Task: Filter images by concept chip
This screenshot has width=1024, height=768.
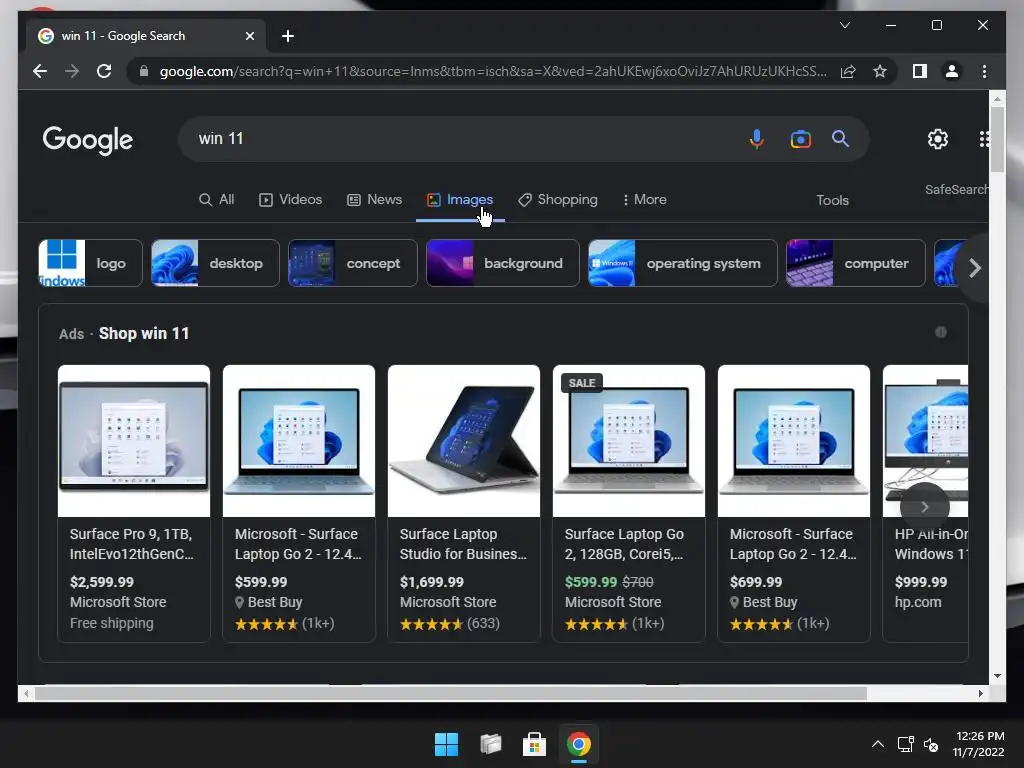Action: [353, 263]
